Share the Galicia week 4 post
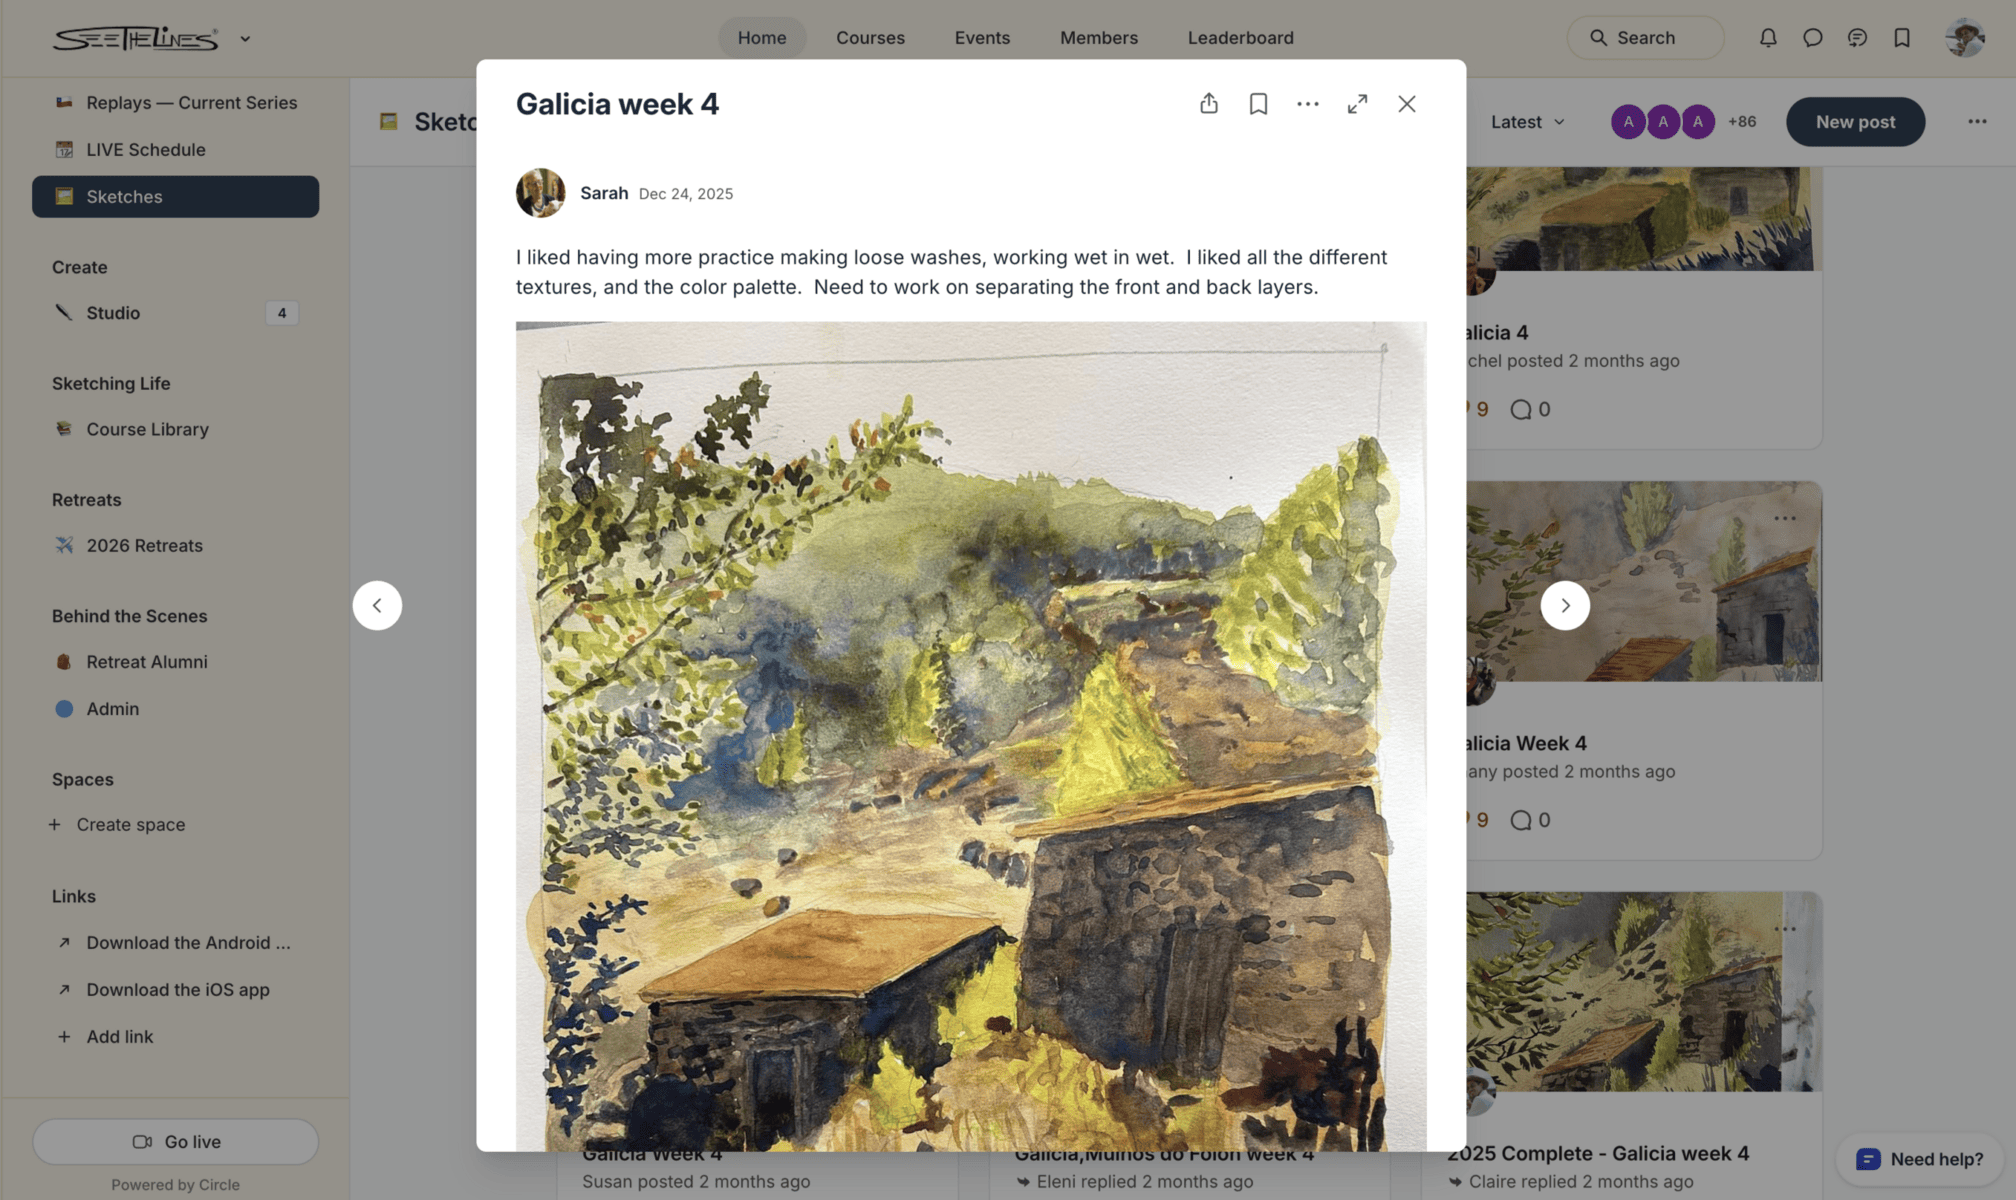 pyautogui.click(x=1209, y=104)
